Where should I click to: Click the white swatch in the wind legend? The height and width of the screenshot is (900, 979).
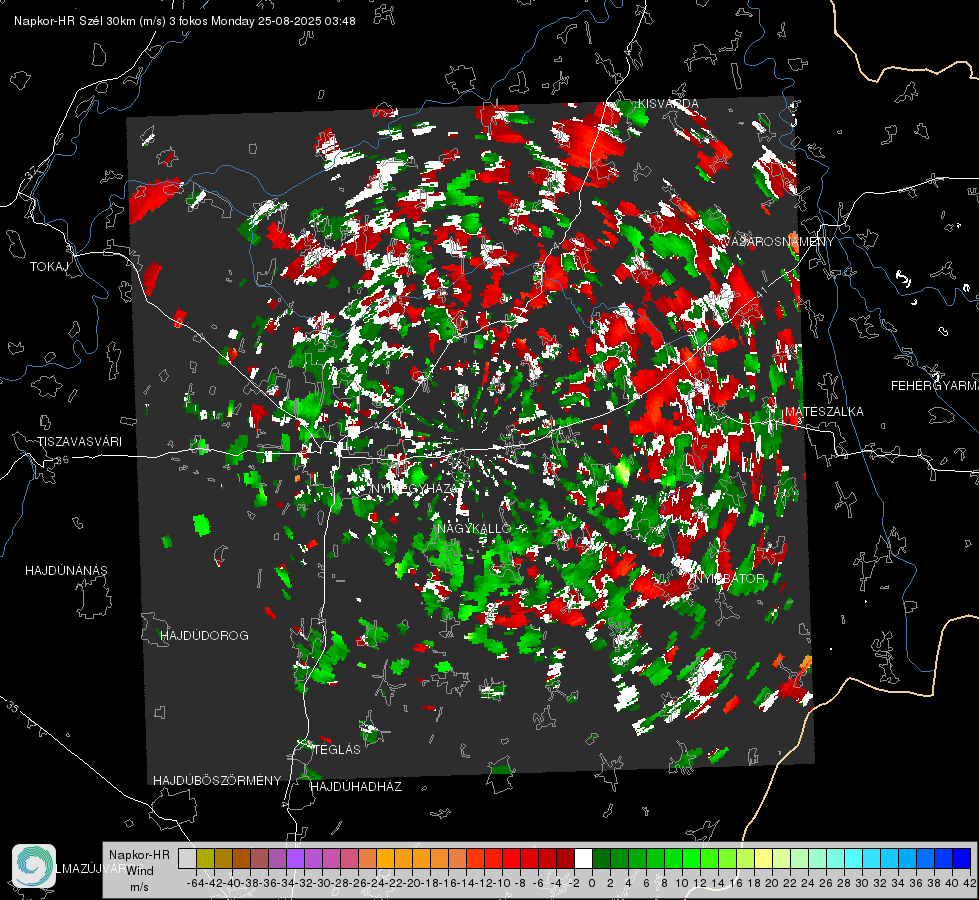click(583, 858)
